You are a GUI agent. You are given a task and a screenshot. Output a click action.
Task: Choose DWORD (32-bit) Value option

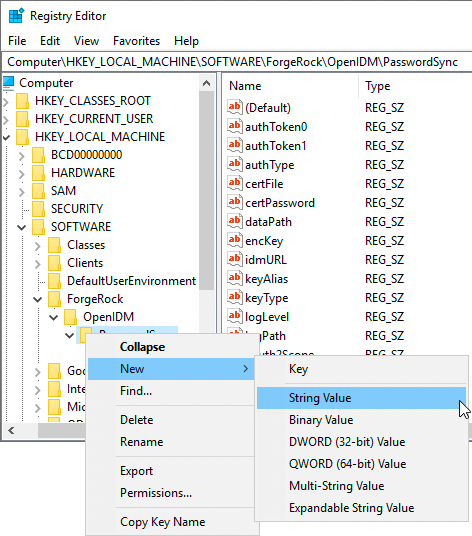tap(361, 442)
